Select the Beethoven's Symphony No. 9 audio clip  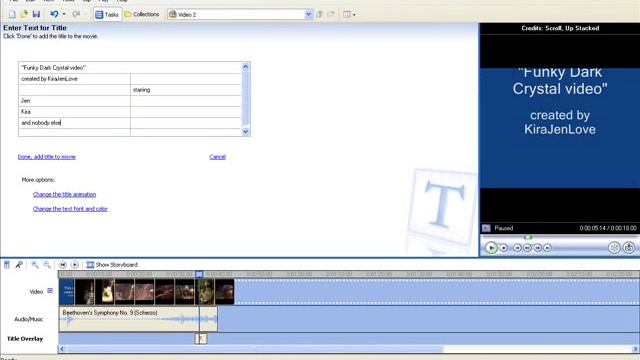coord(138,319)
